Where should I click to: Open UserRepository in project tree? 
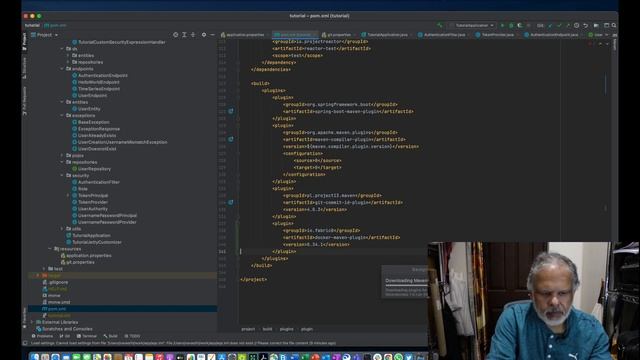click(x=94, y=169)
